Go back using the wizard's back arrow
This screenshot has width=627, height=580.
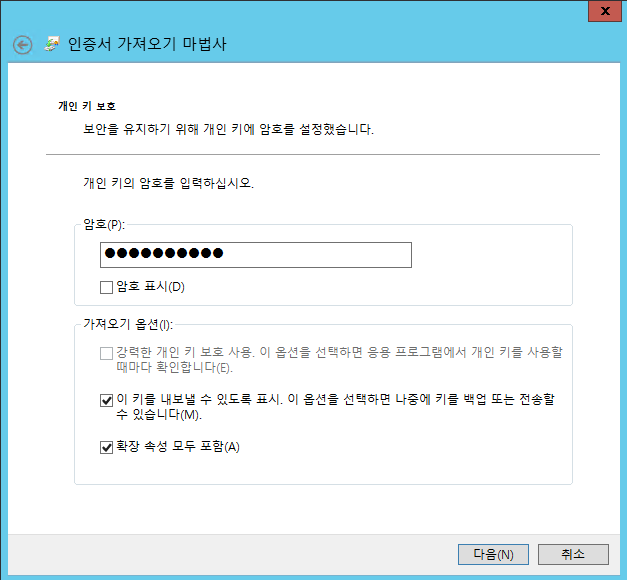(22, 44)
